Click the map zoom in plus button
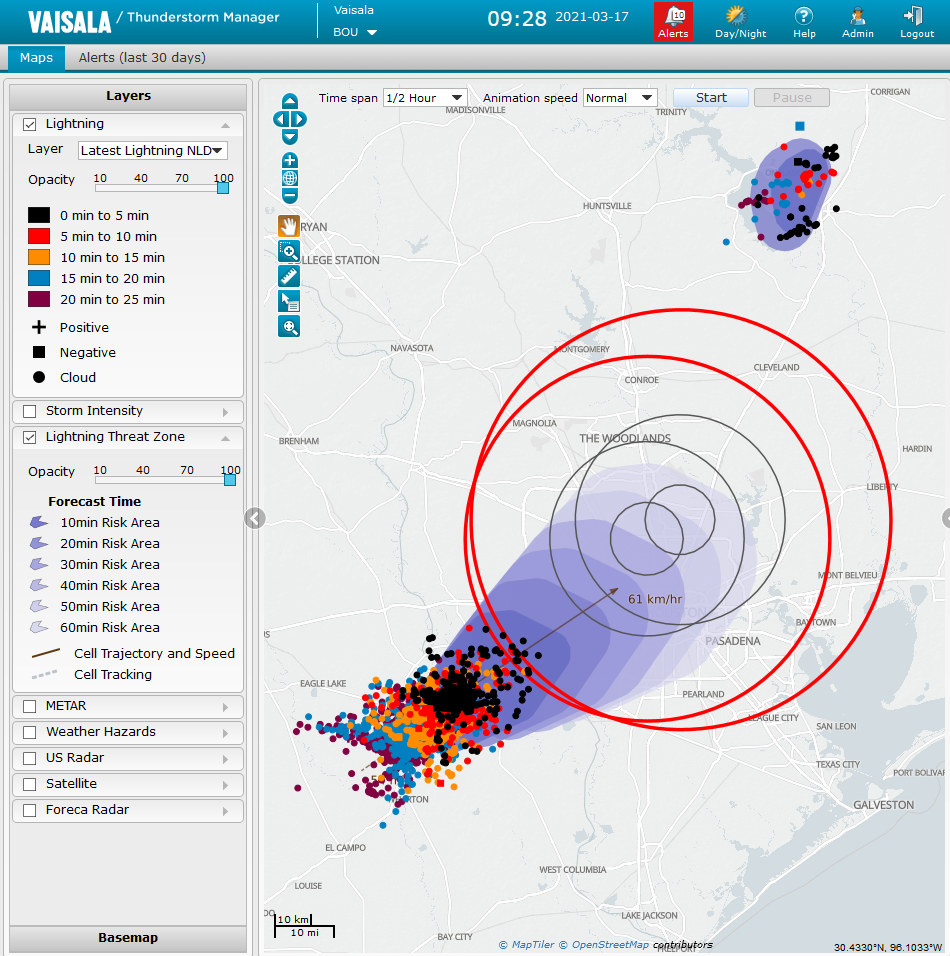950x956 pixels. pos(290,161)
